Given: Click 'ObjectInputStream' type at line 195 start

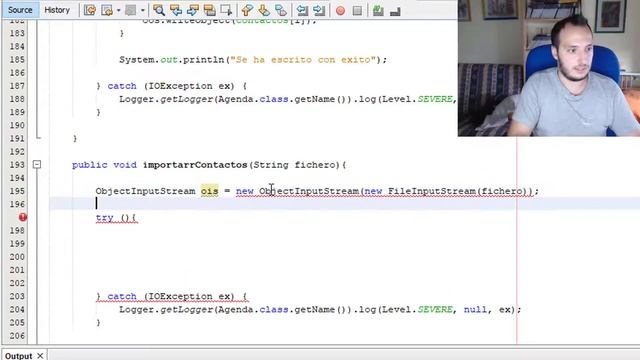Looking at the screenshot, I should coord(145,191).
